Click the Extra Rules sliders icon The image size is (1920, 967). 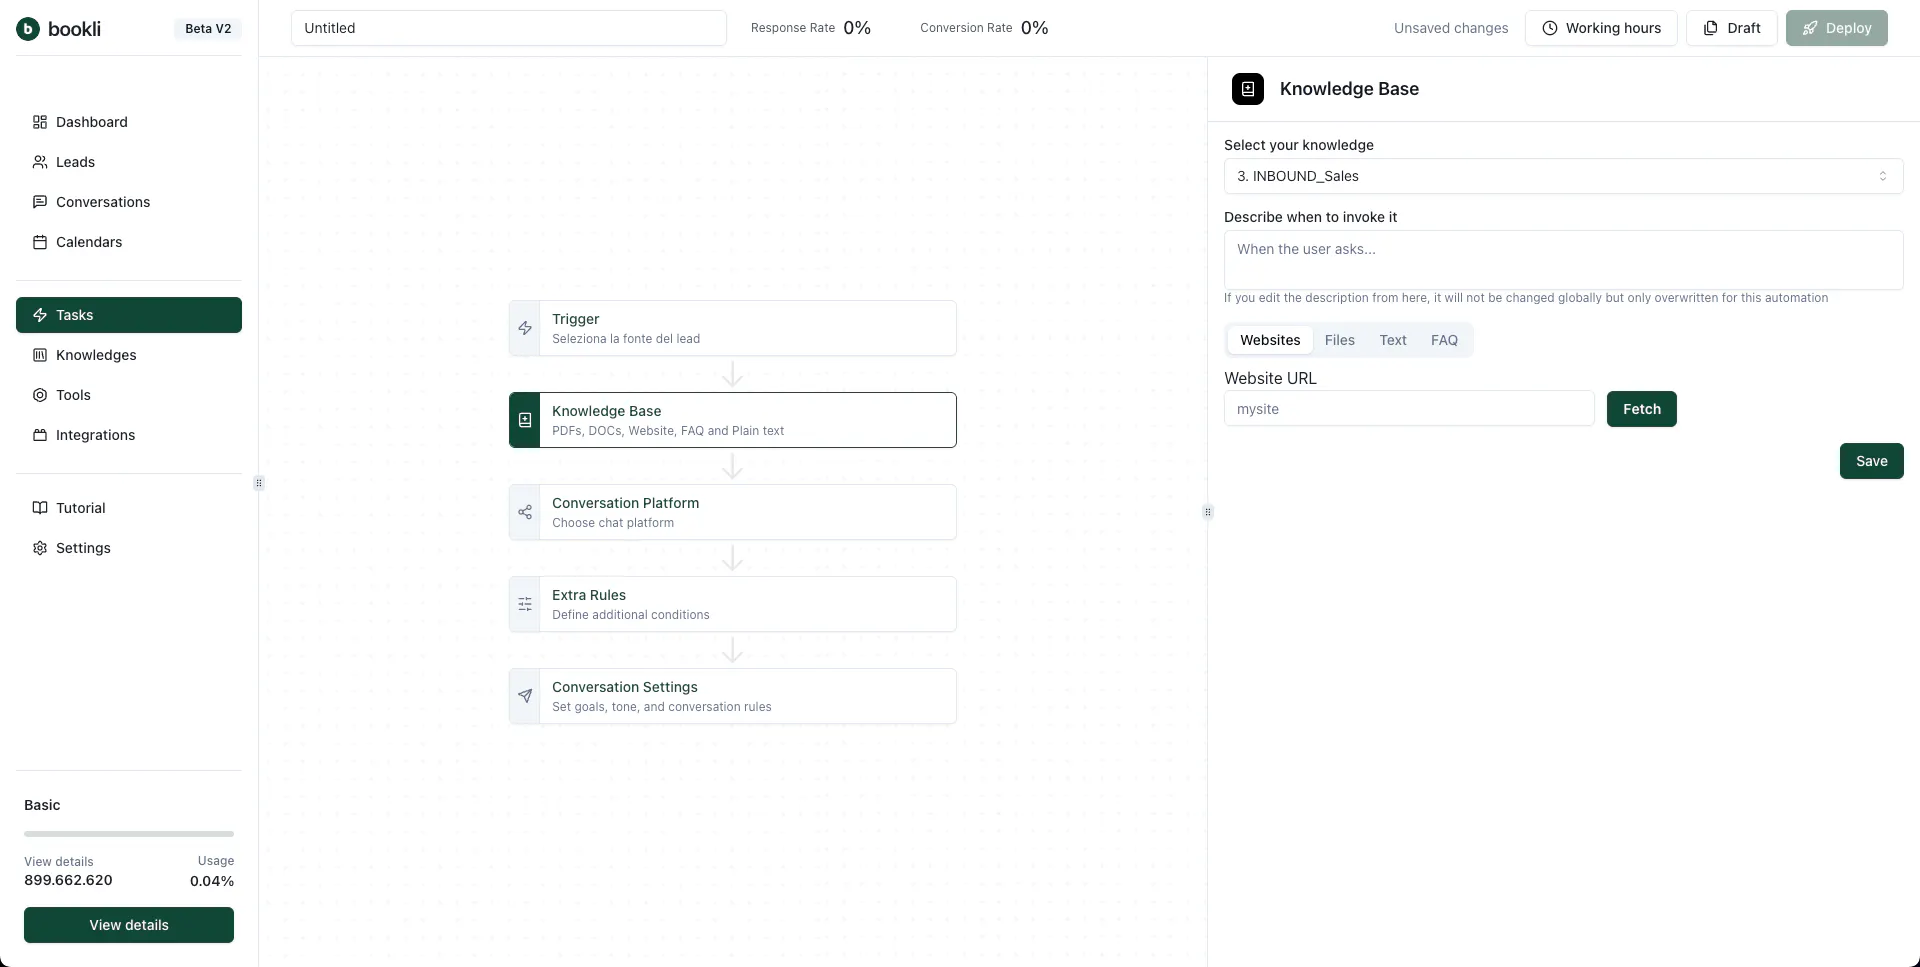pos(525,604)
